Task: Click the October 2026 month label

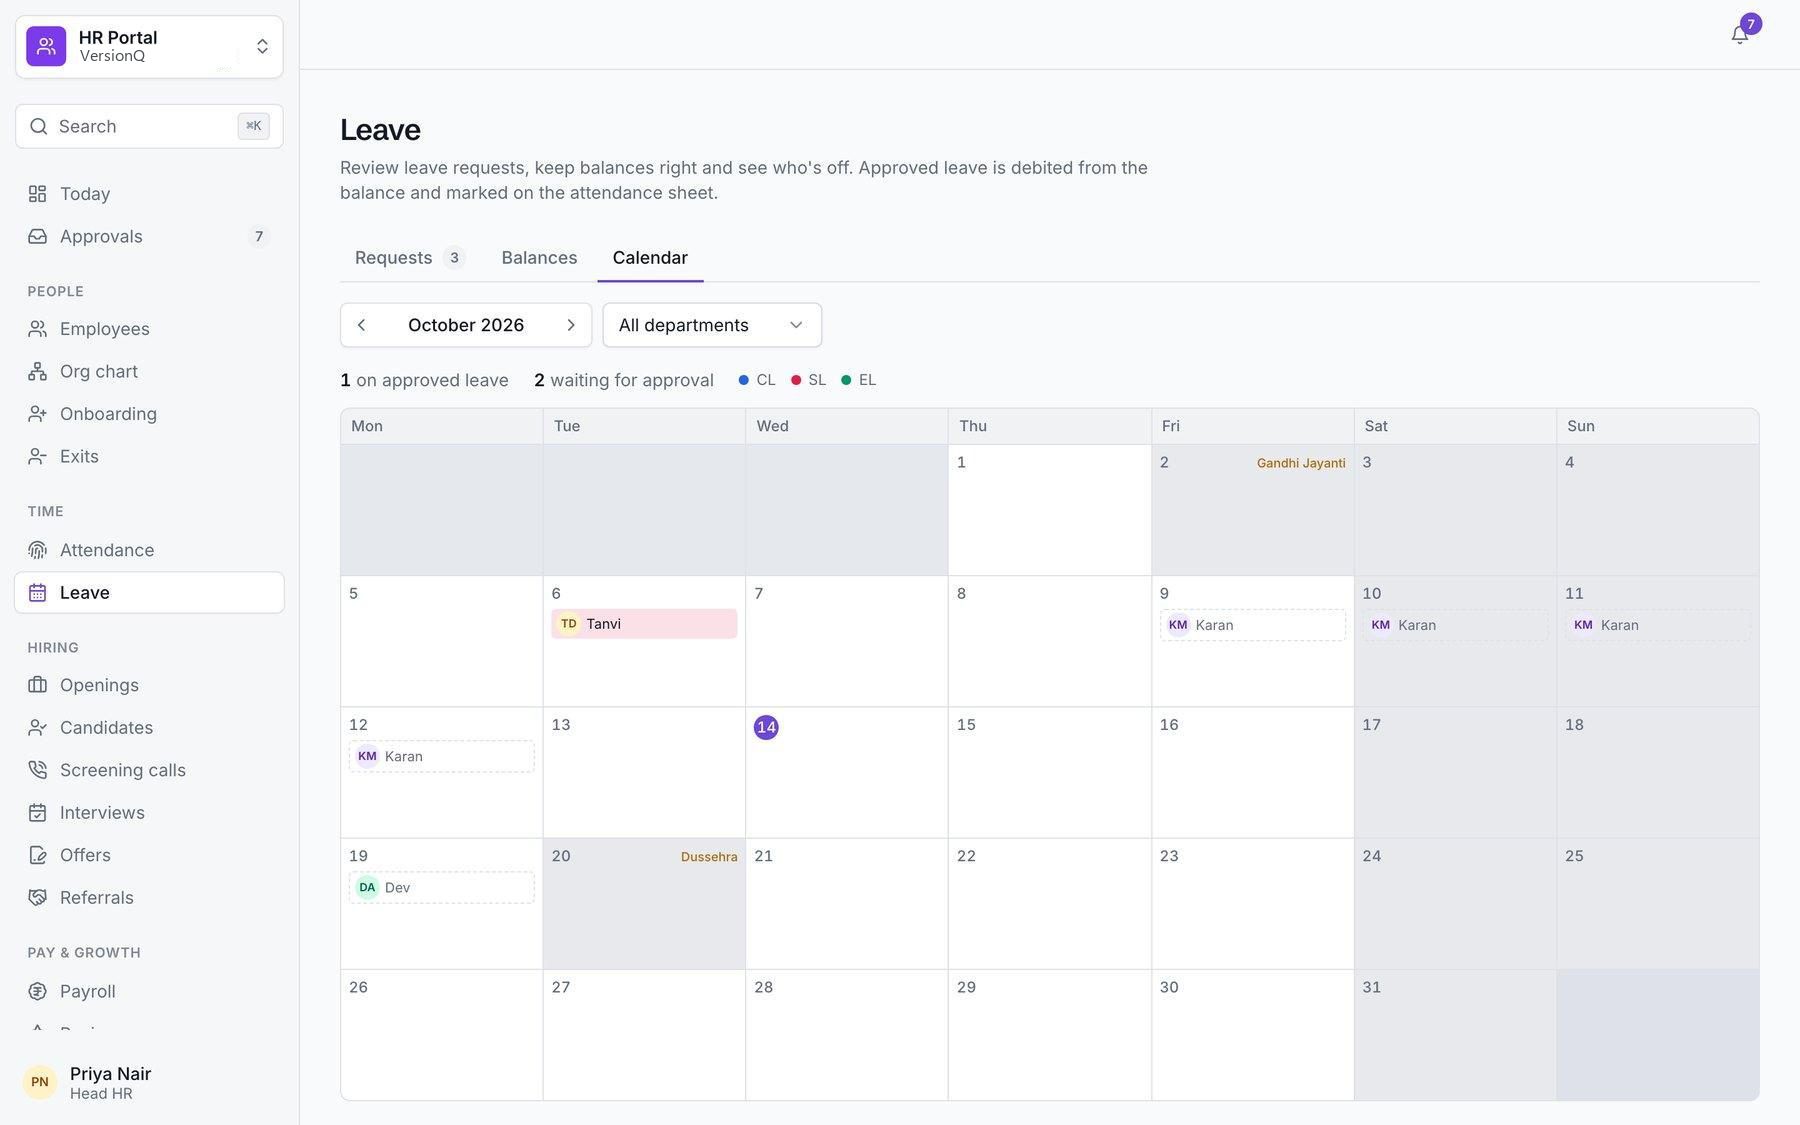Action: [466, 325]
